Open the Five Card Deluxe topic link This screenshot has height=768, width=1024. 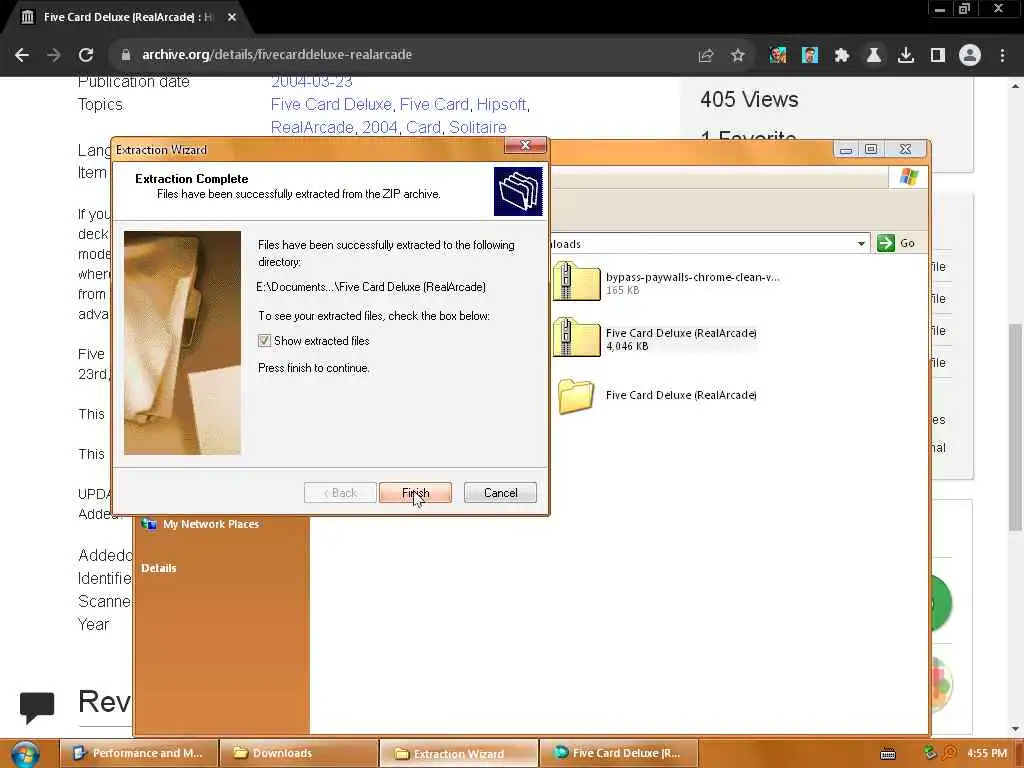coord(331,104)
